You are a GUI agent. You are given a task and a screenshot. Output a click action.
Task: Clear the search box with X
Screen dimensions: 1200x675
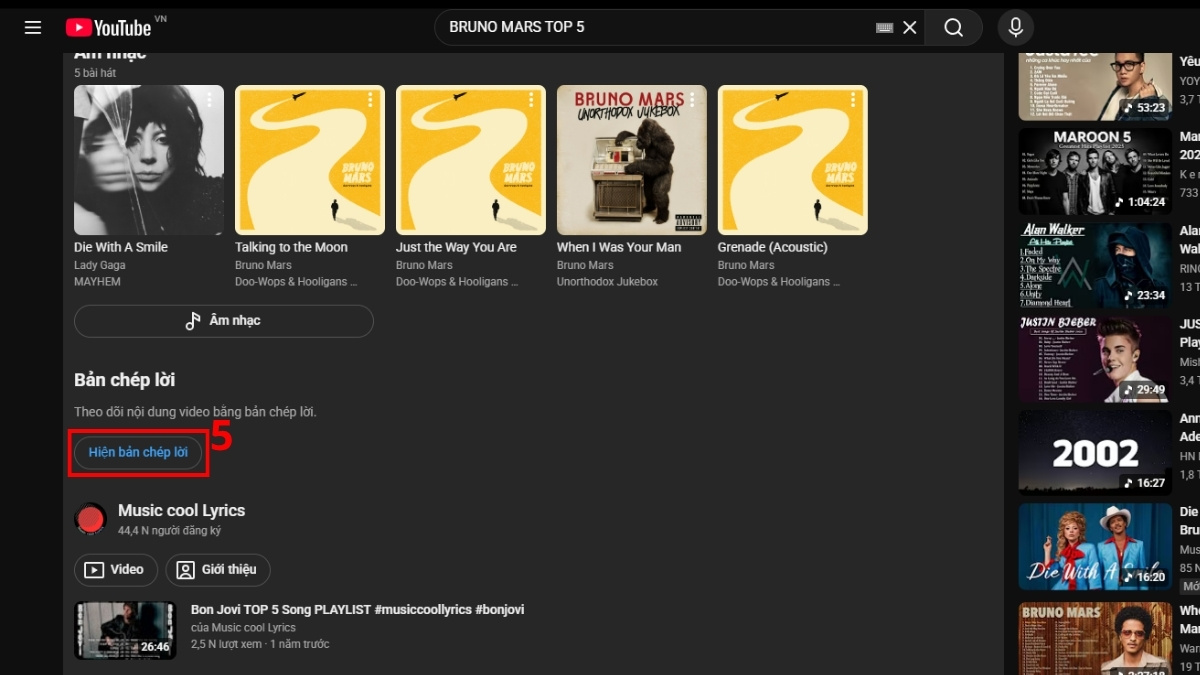tap(910, 28)
